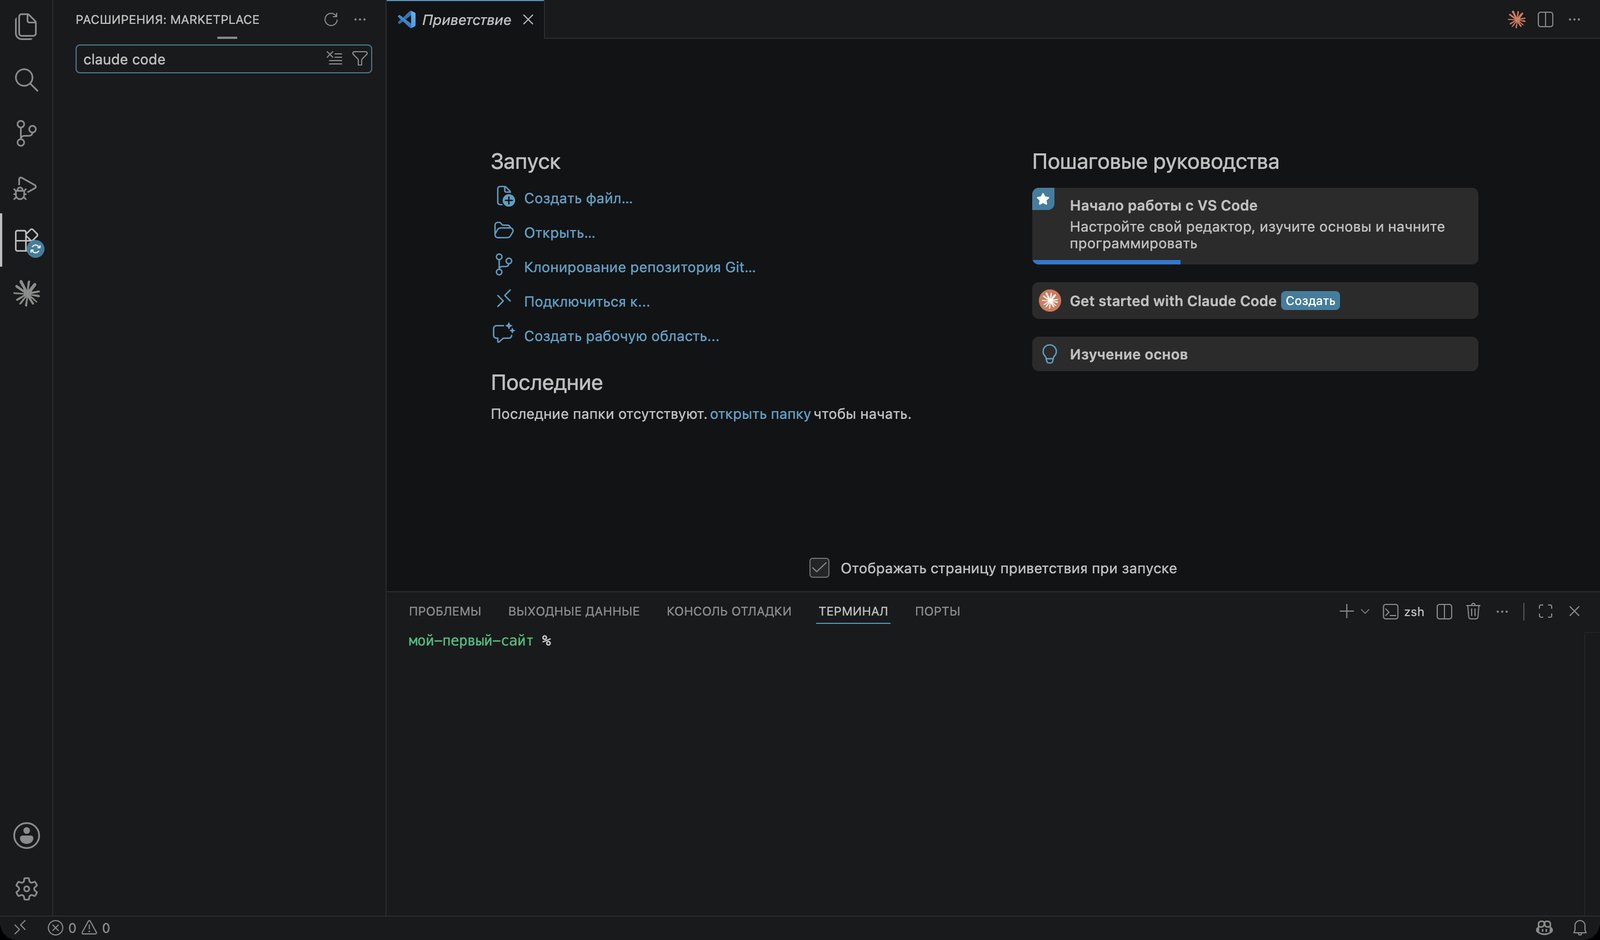Click the Пошаговые руководства heading
Image resolution: width=1600 pixels, height=940 pixels.
click(x=1155, y=162)
